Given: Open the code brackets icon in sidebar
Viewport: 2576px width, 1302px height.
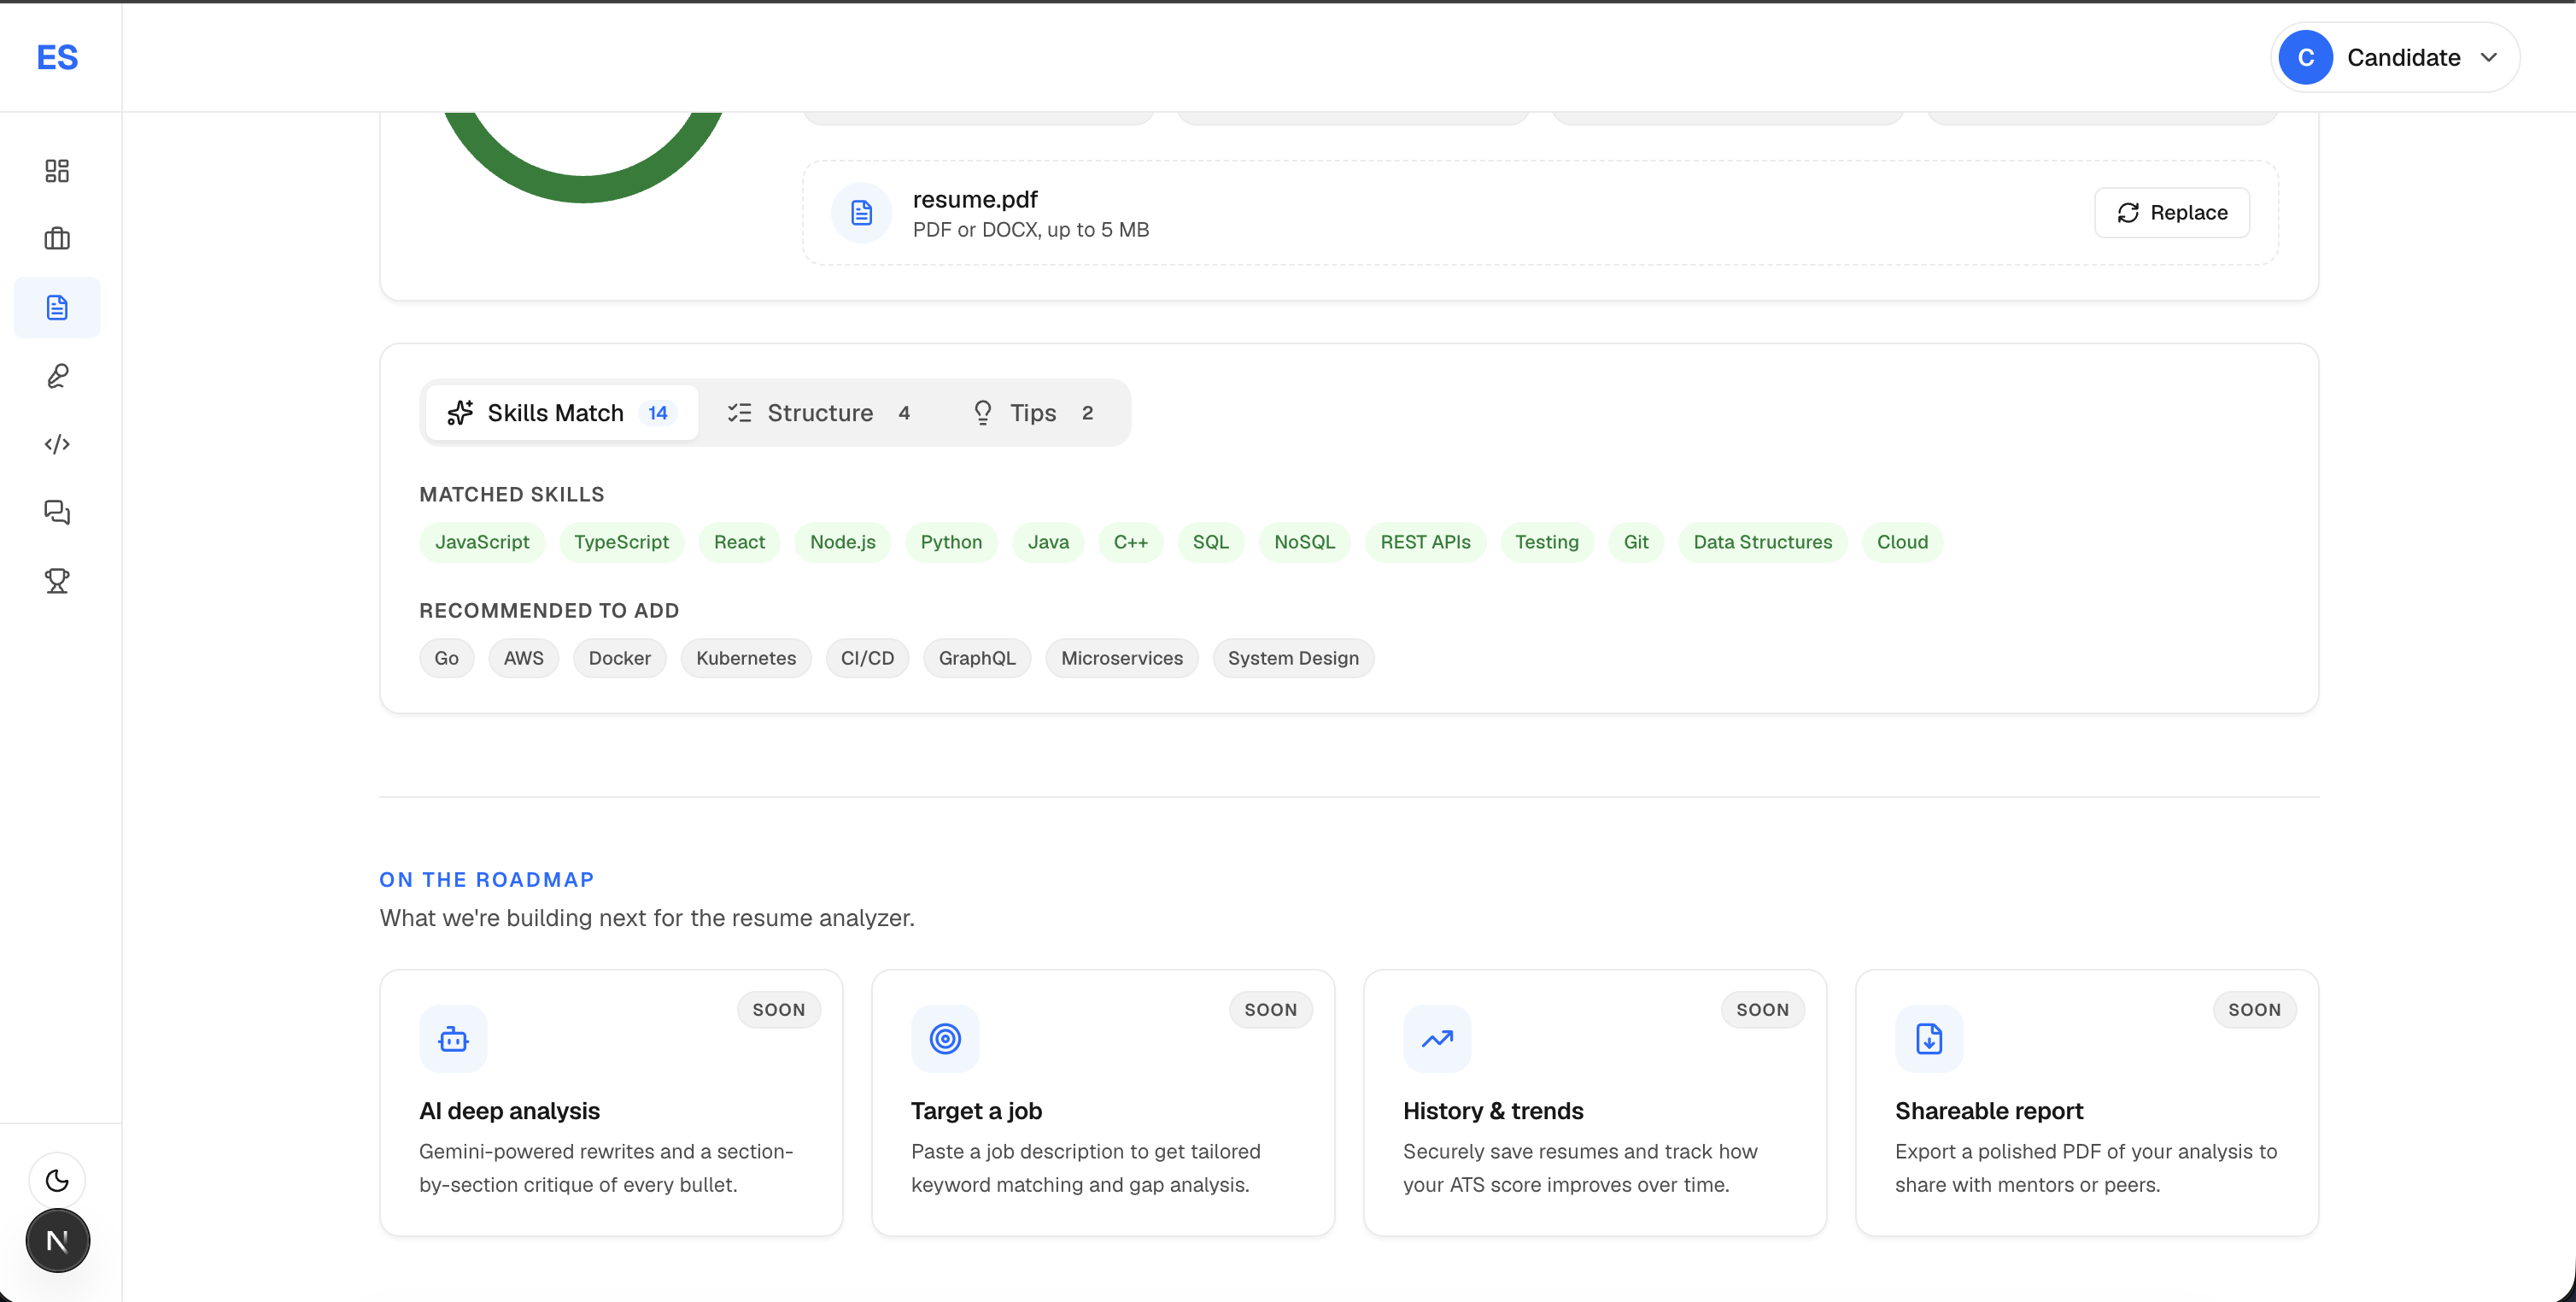Looking at the screenshot, I should 57,444.
